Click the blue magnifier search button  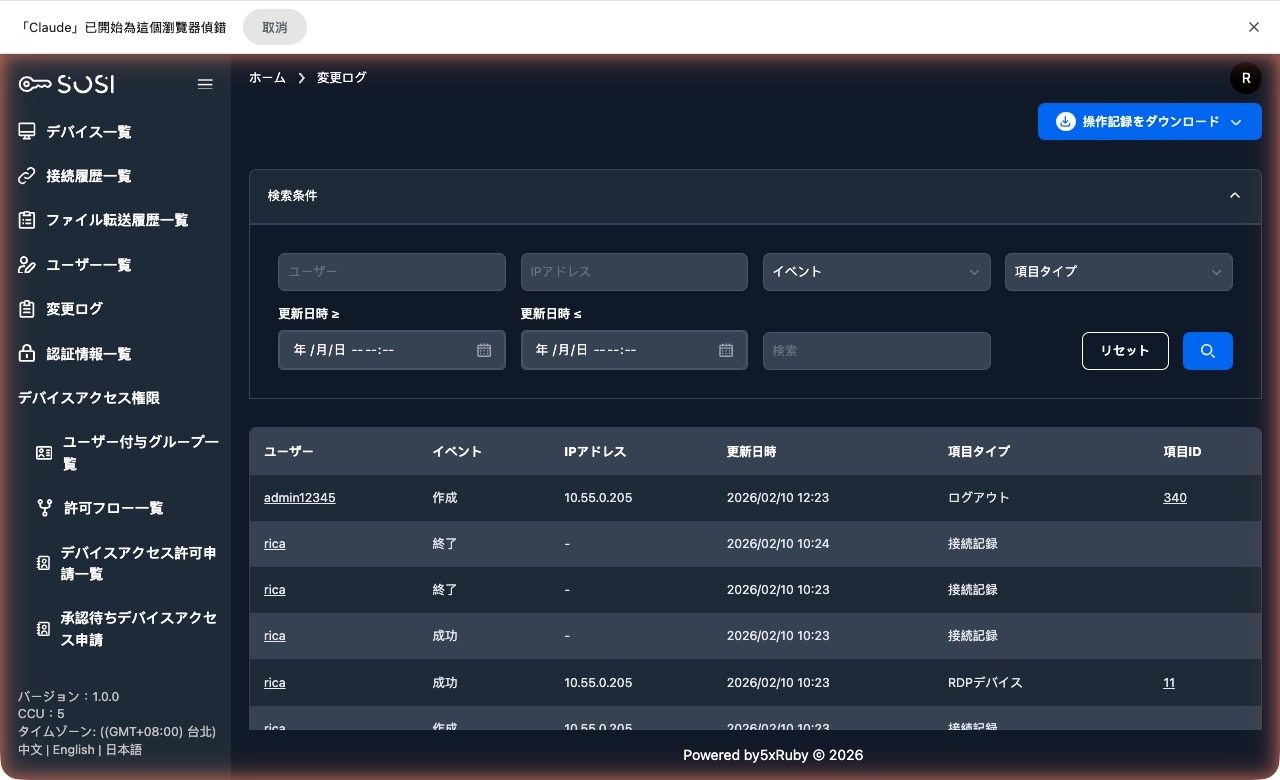1207,351
